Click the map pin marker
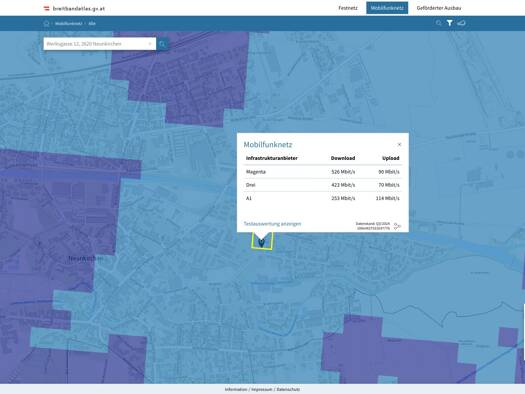This screenshot has width=525, height=394. click(261, 242)
